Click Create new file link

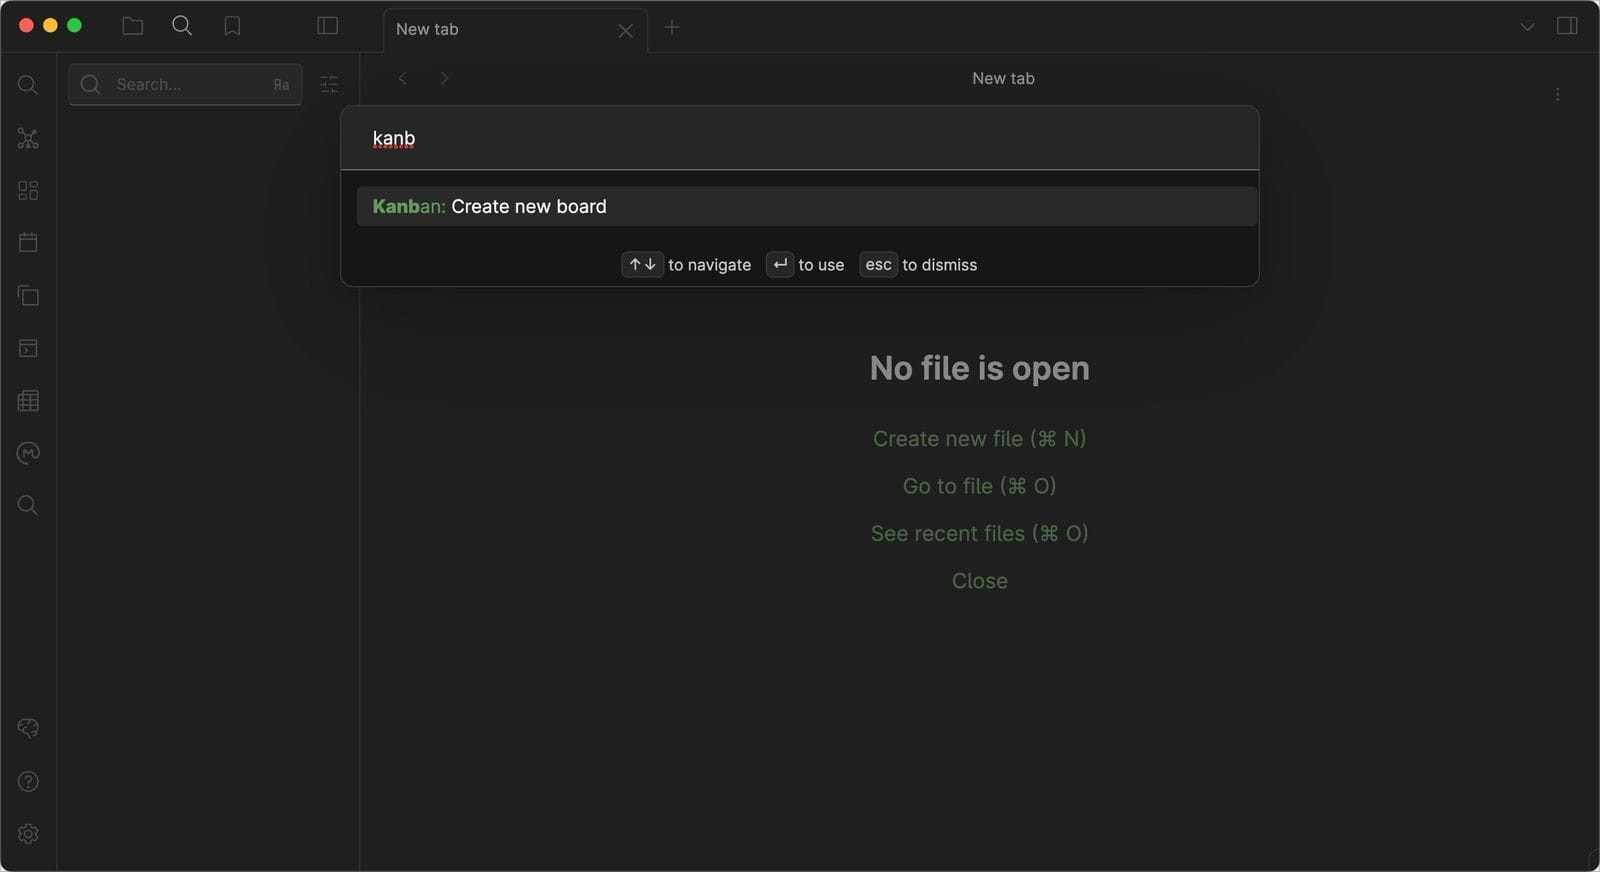[979, 438]
